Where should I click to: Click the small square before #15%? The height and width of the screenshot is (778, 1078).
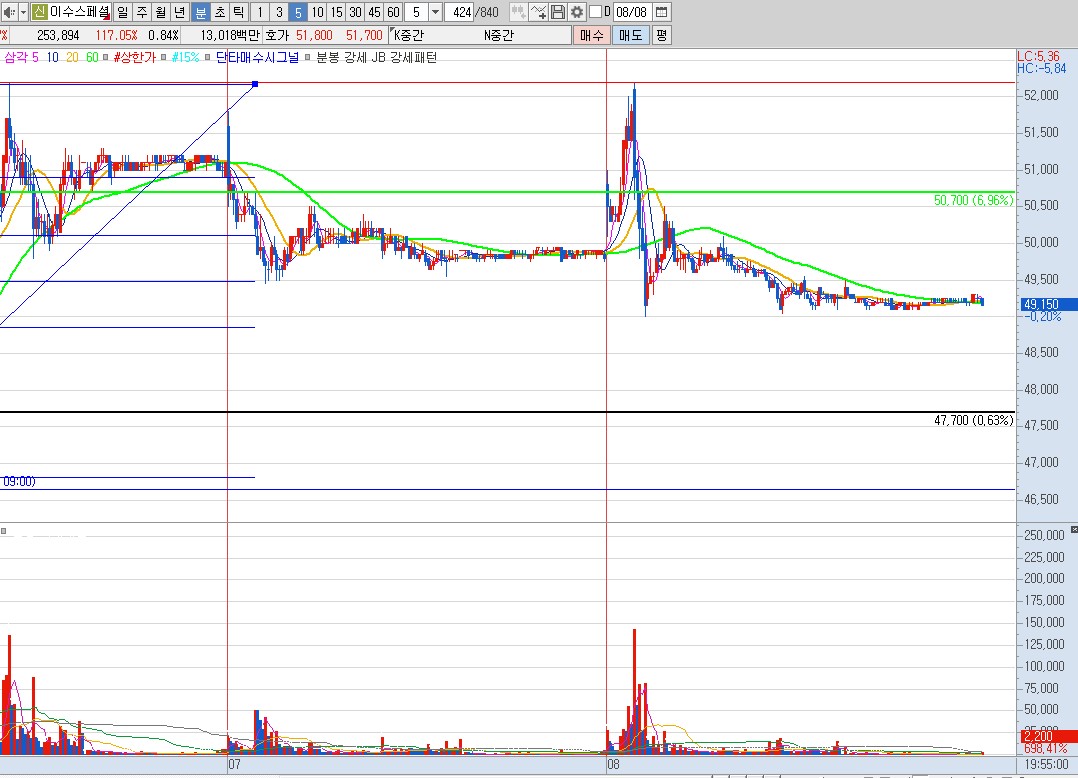164,58
